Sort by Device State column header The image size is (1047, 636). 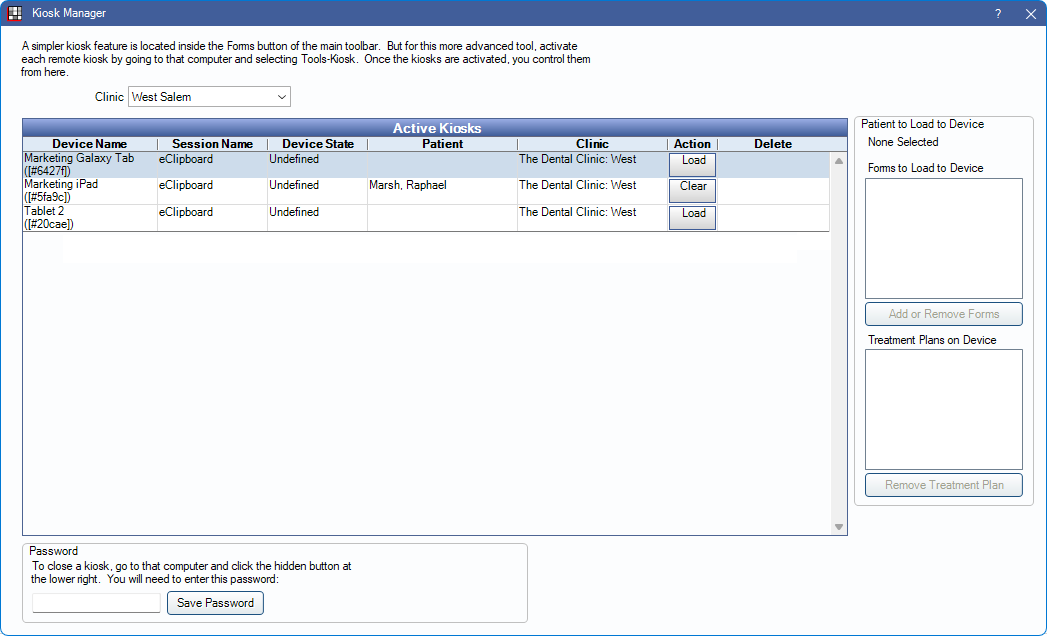pos(317,144)
